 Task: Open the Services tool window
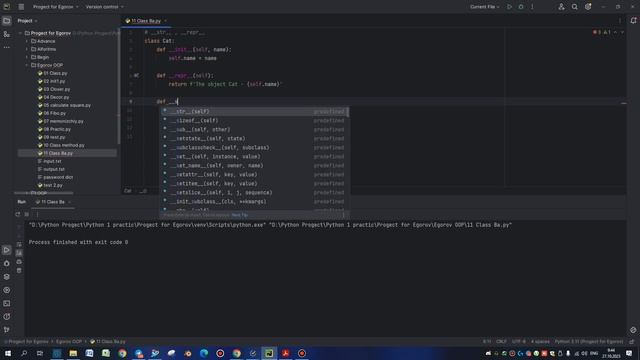7,290
